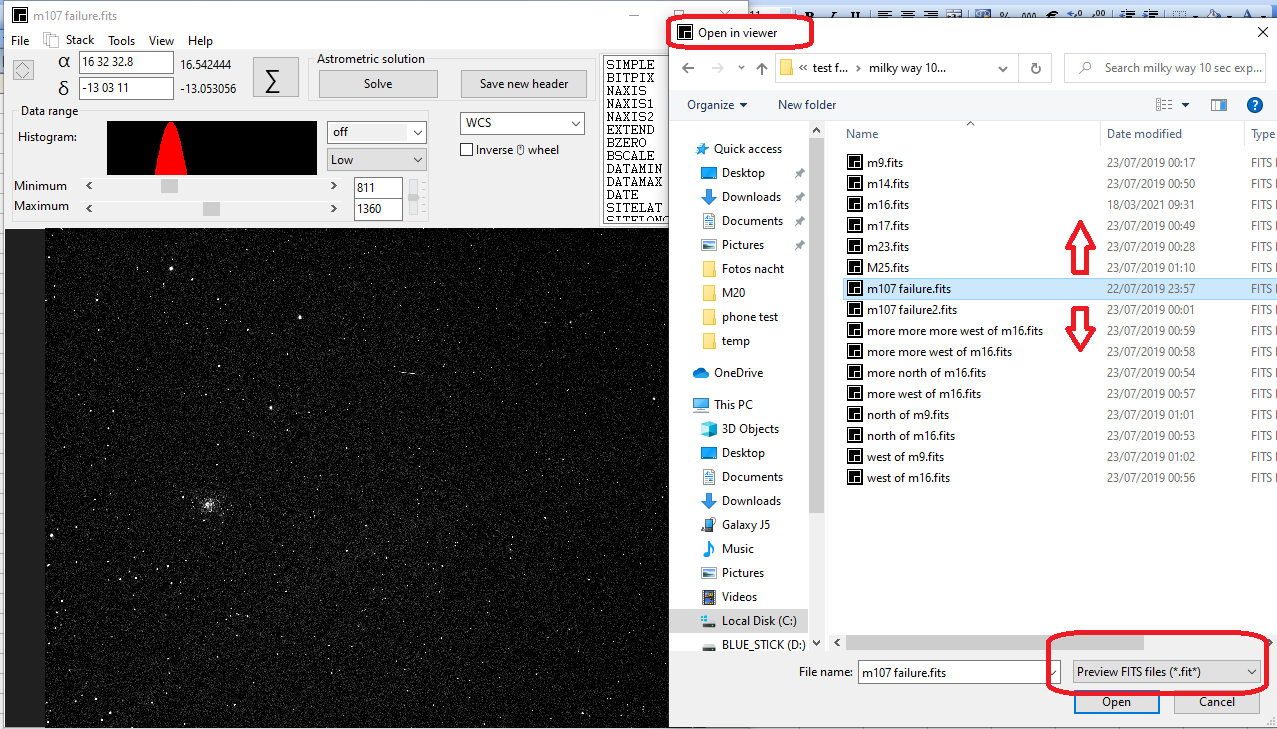This screenshot has width=1277, height=729.
Task: Click New folder button
Action: pyautogui.click(x=807, y=104)
